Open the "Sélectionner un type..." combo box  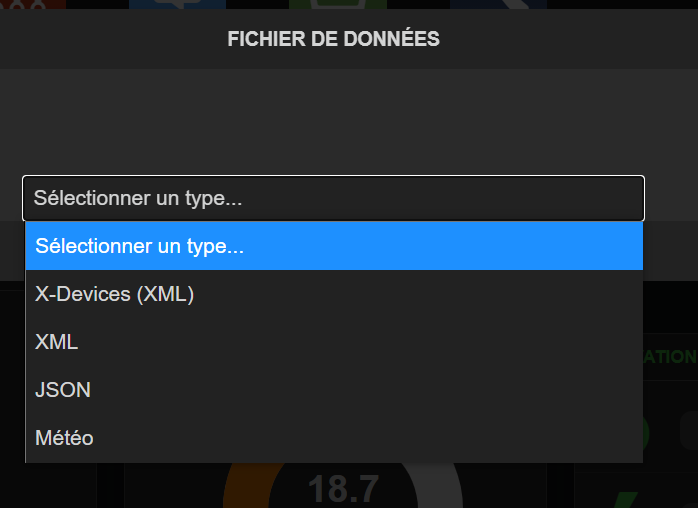point(333,198)
